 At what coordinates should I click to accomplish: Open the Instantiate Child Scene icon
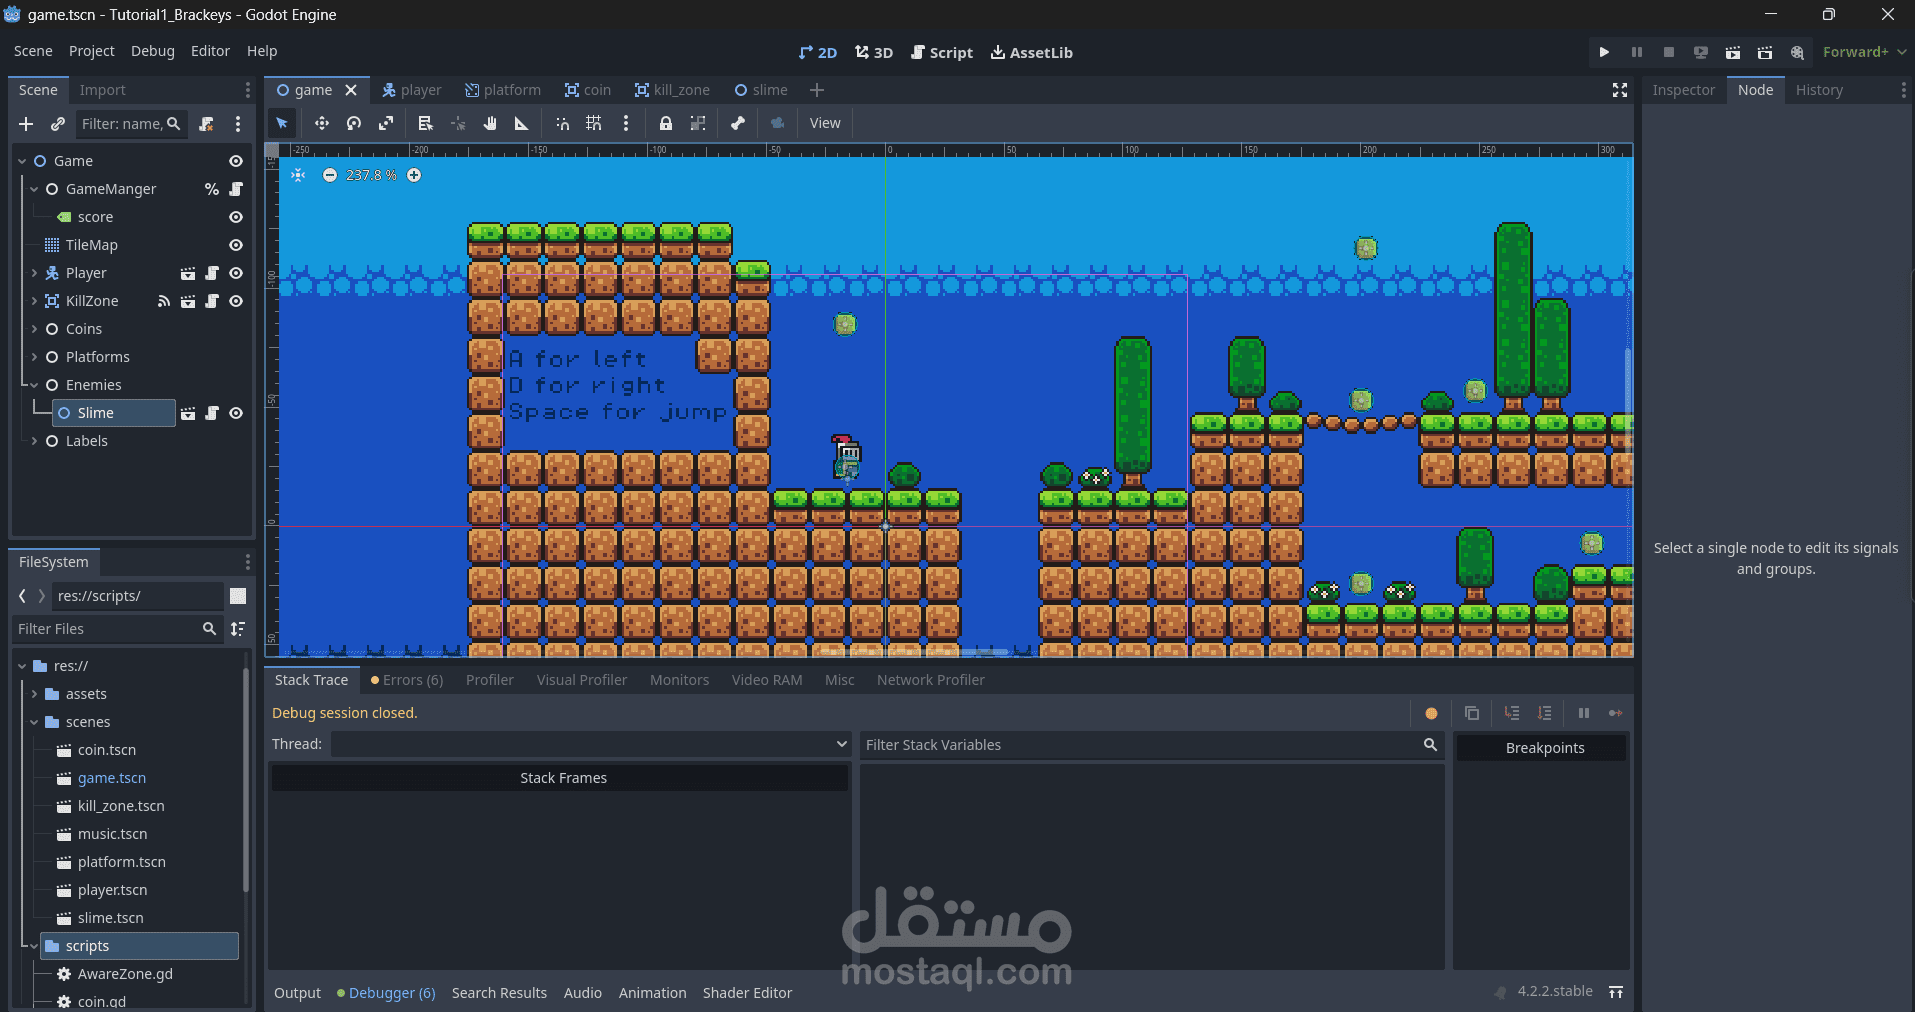click(57, 124)
